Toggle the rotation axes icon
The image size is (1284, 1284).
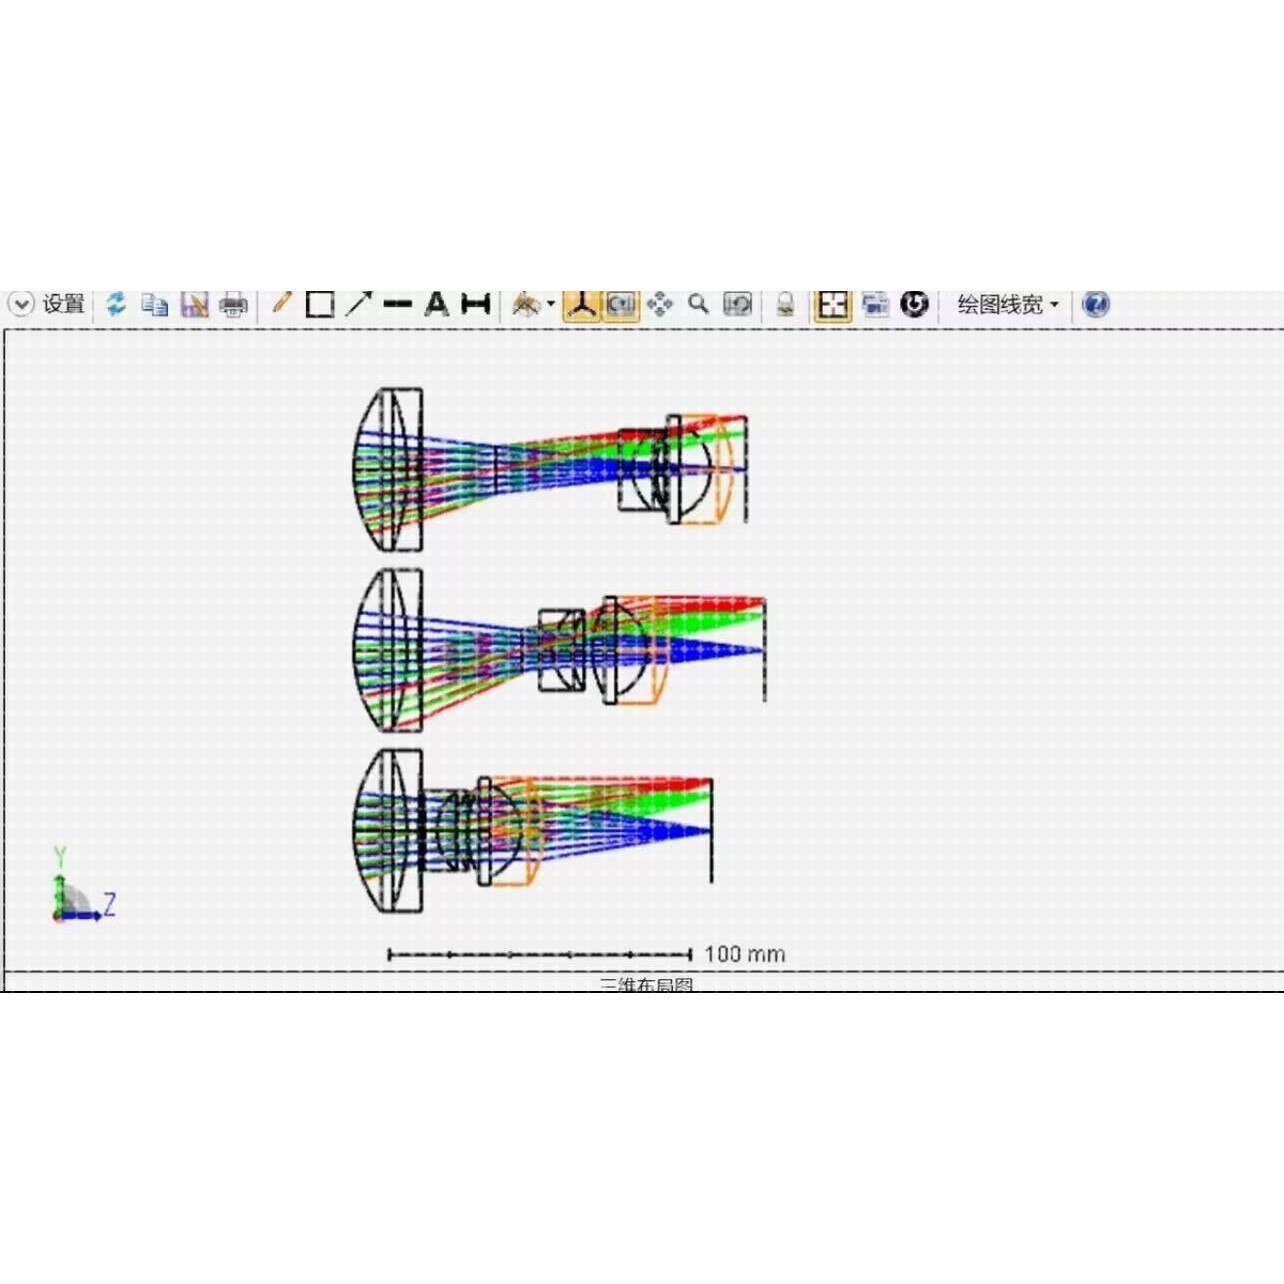[581, 305]
